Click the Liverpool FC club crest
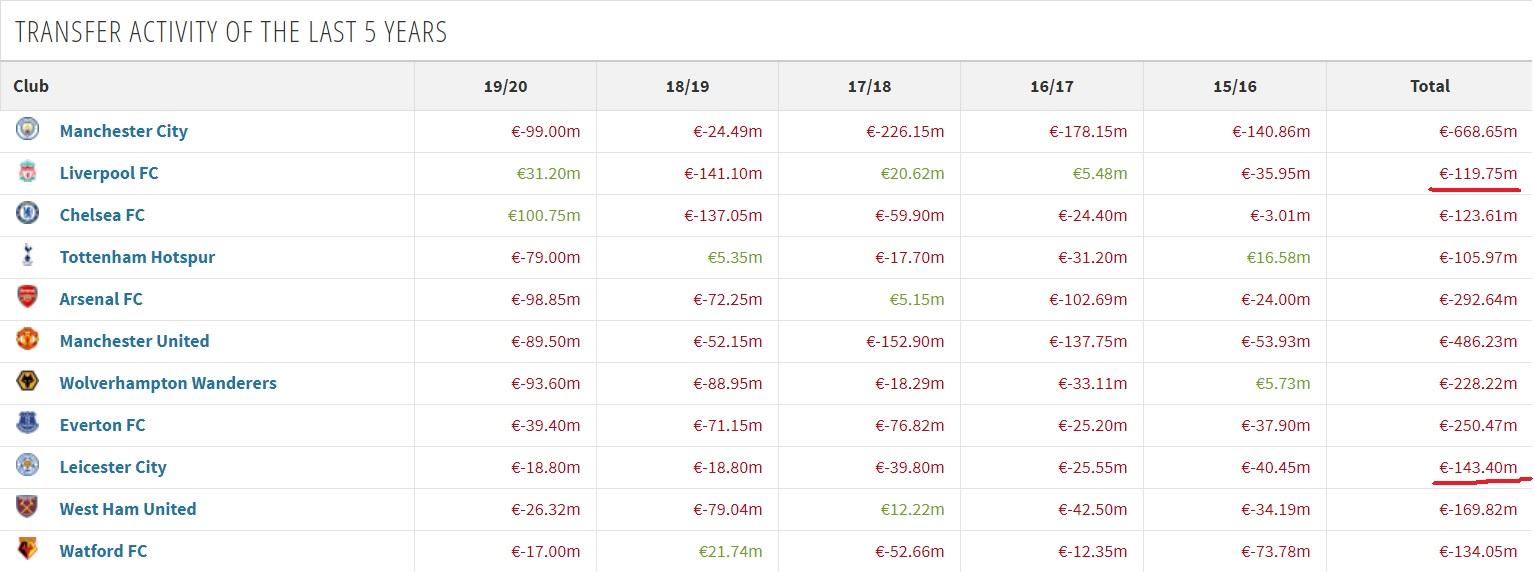Image resolution: width=1534 pixels, height=572 pixels. tap(28, 171)
